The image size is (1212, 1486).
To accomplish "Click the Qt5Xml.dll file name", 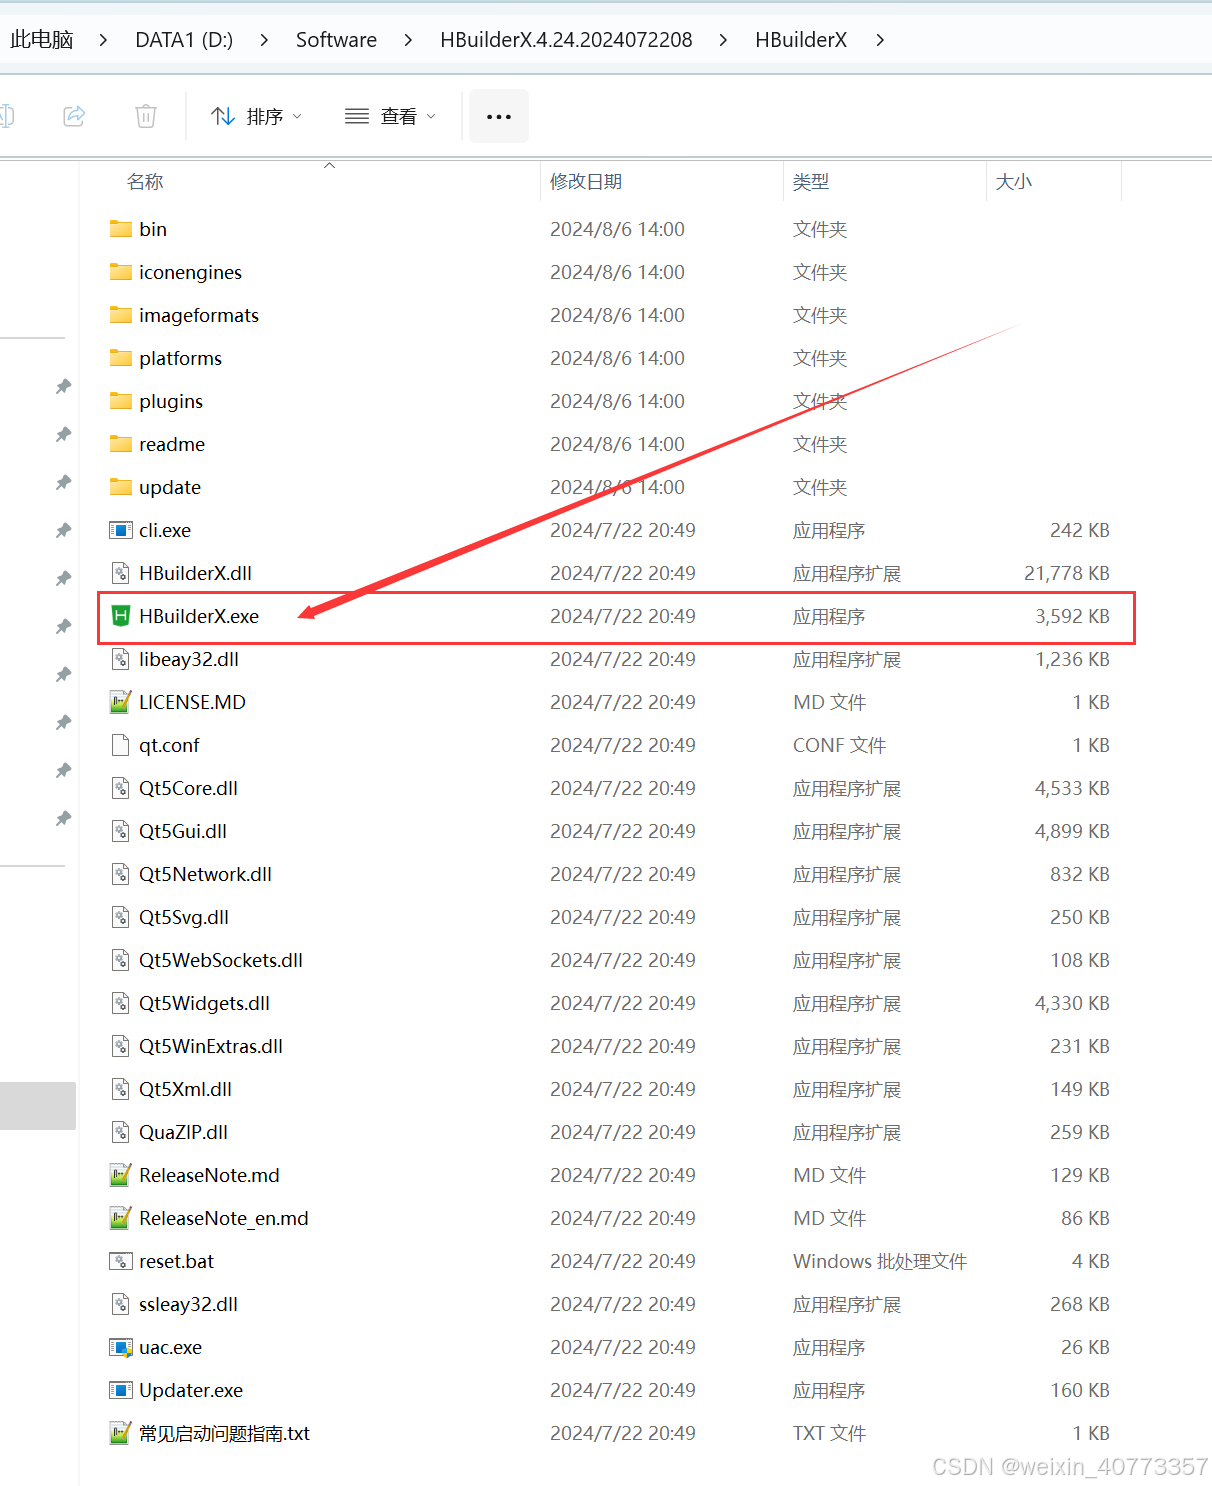I will (x=186, y=1089).
